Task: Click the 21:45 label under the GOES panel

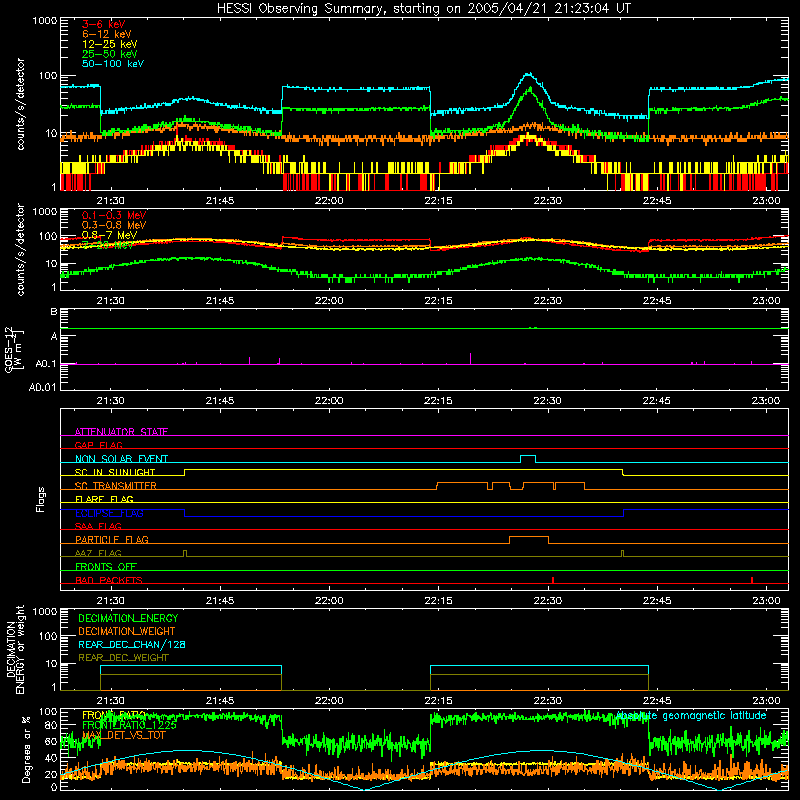Action: coord(220,401)
